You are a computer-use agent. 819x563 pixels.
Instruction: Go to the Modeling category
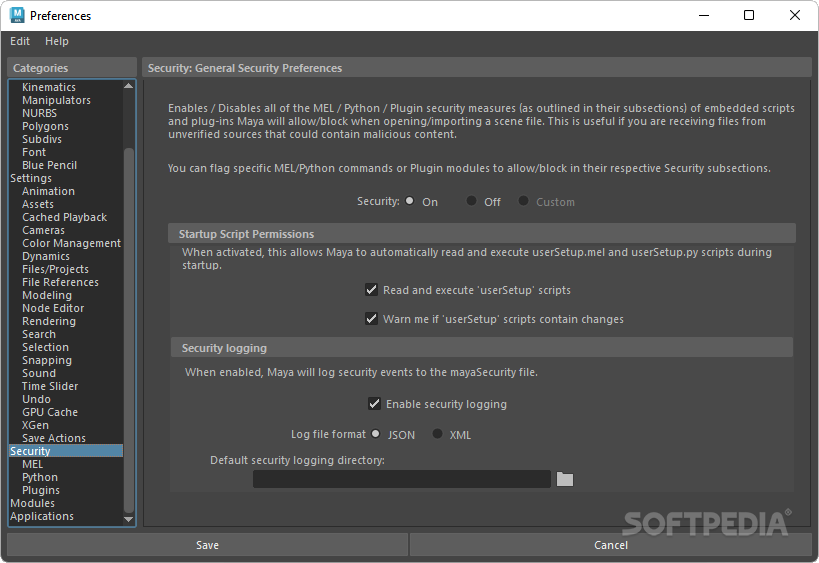coord(47,295)
